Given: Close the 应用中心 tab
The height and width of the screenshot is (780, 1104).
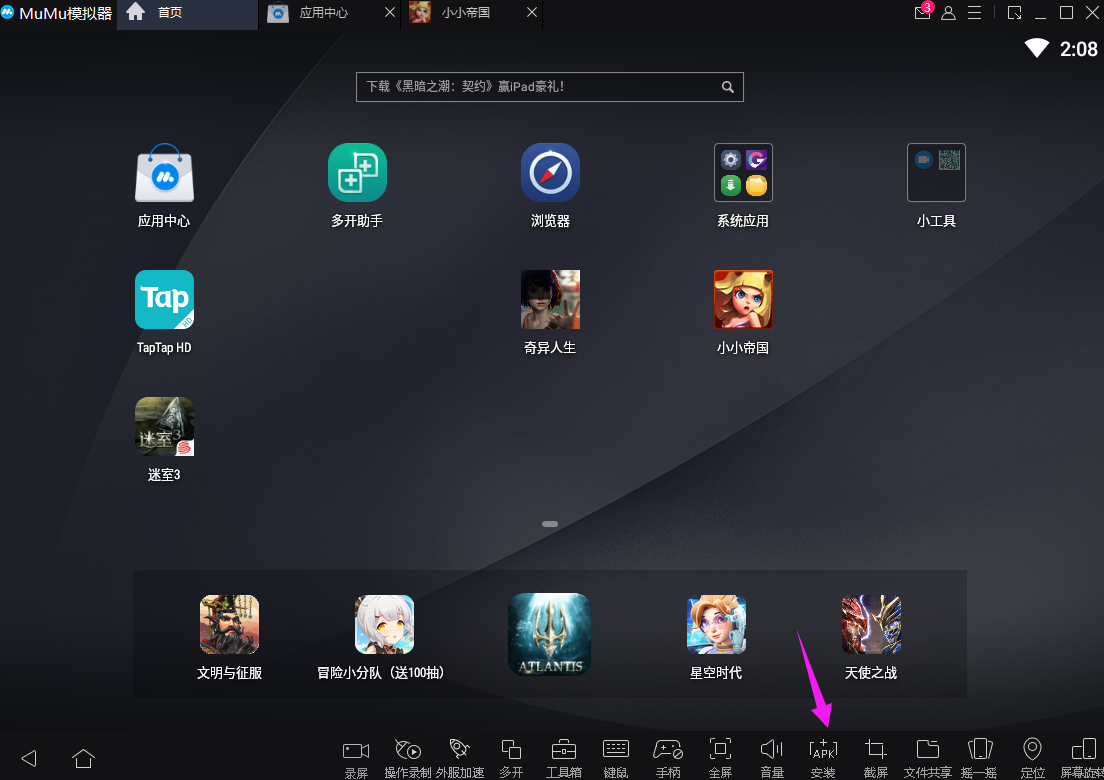Looking at the screenshot, I should [x=389, y=13].
